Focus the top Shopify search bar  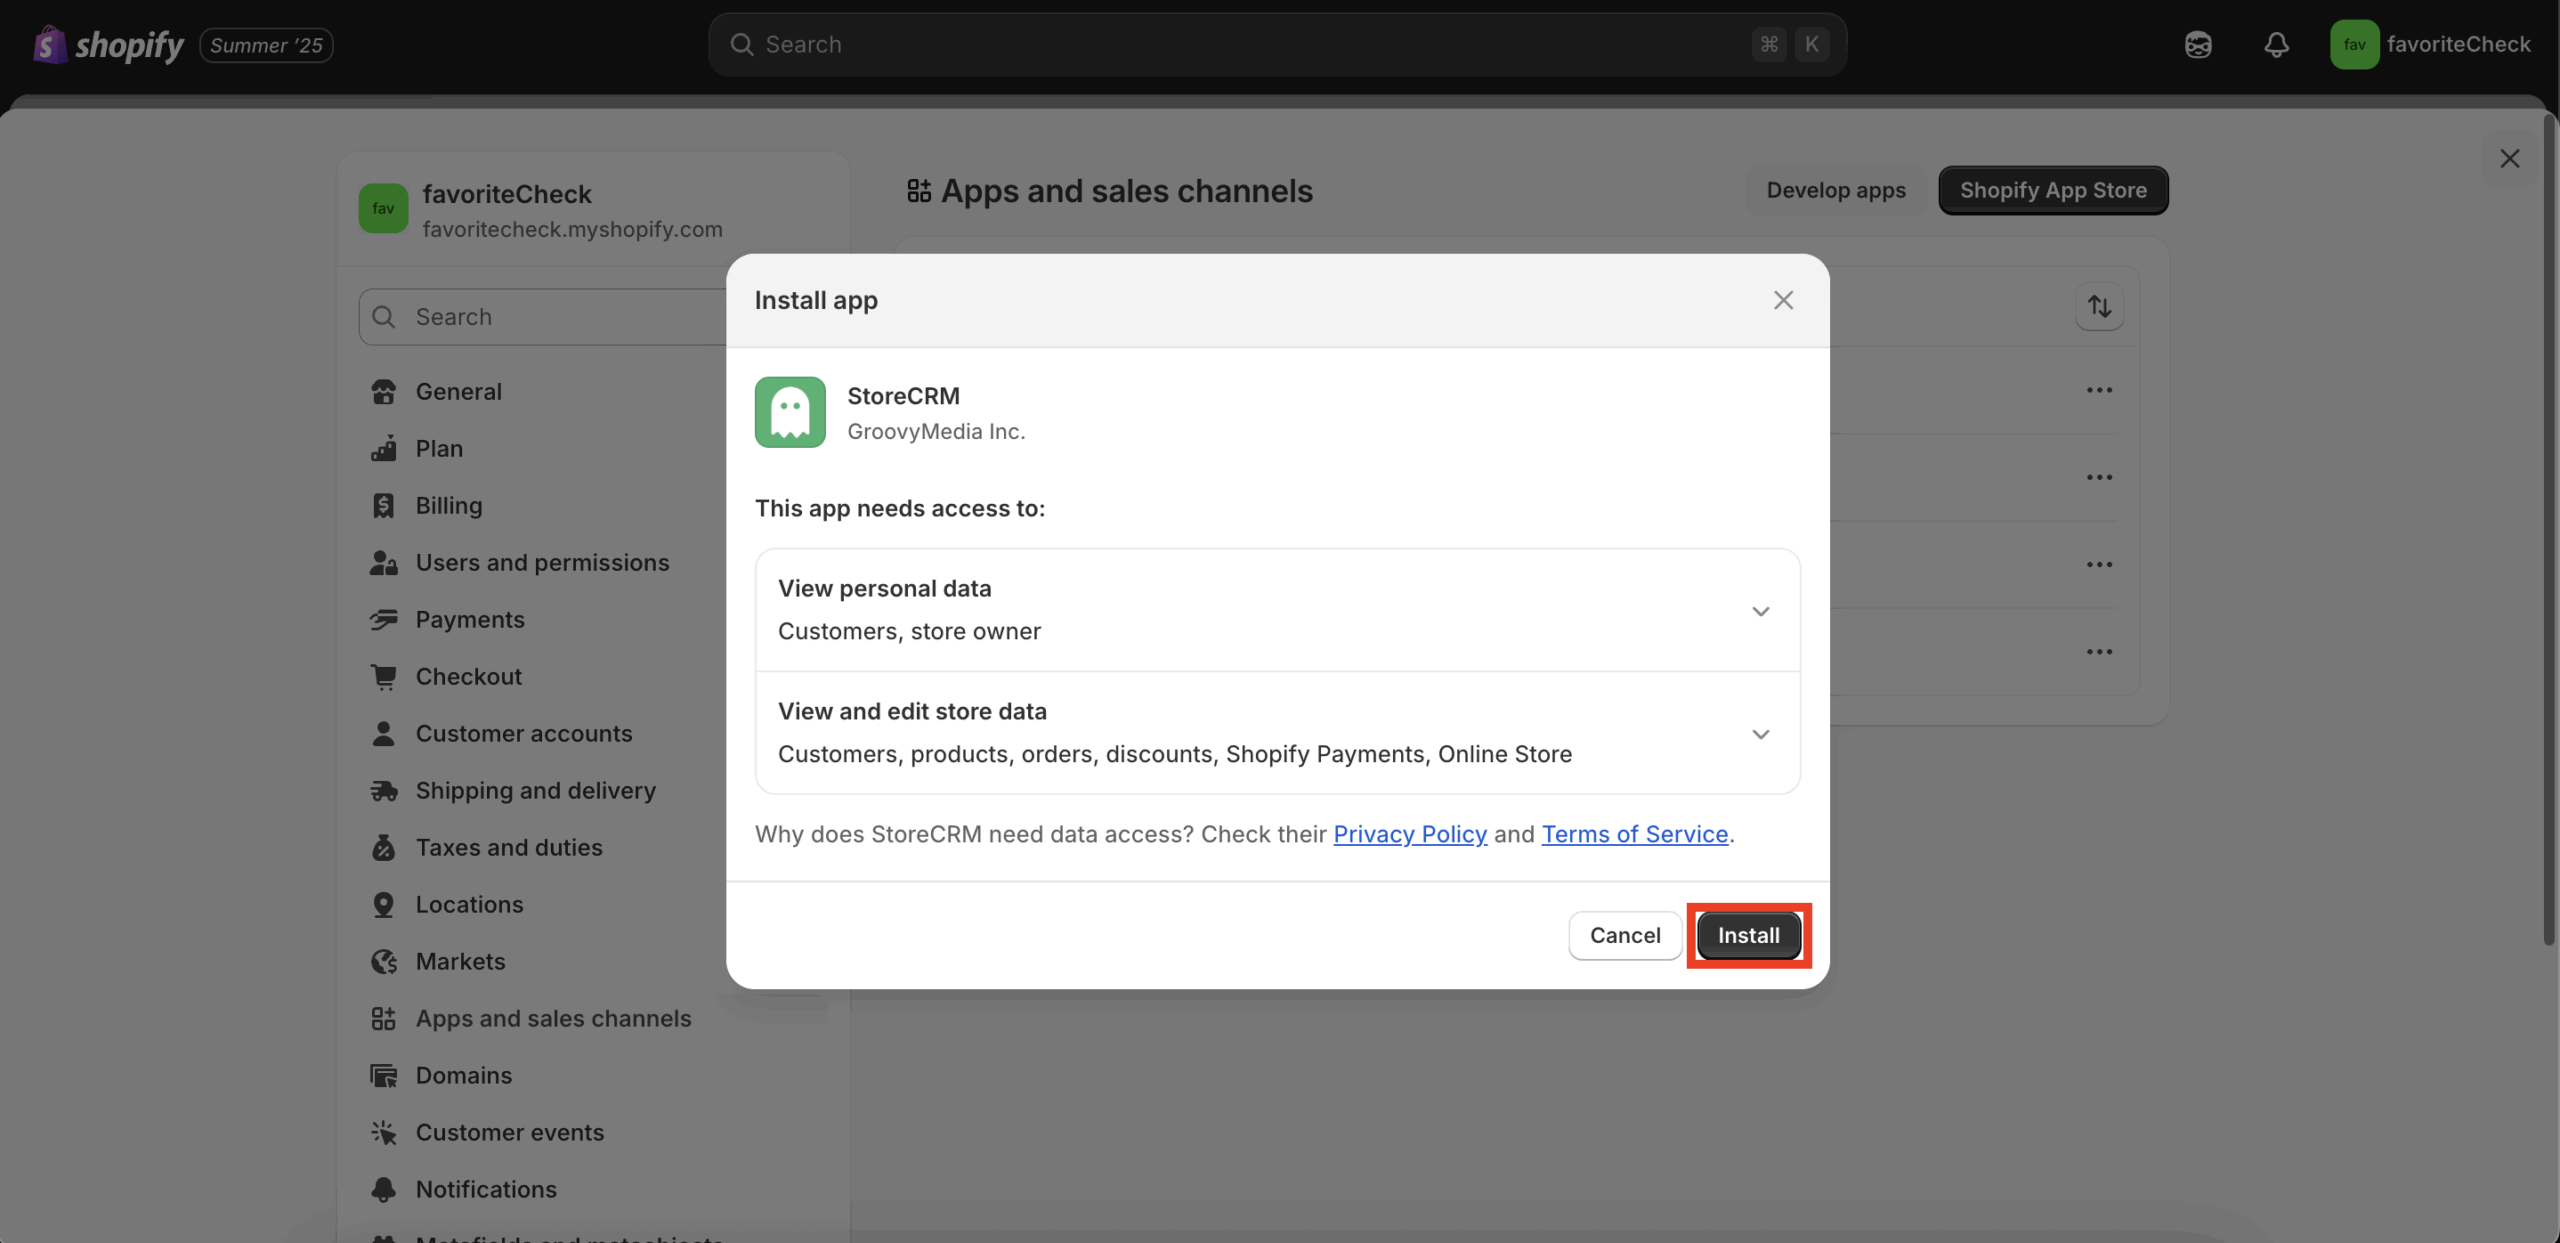click(x=1277, y=44)
